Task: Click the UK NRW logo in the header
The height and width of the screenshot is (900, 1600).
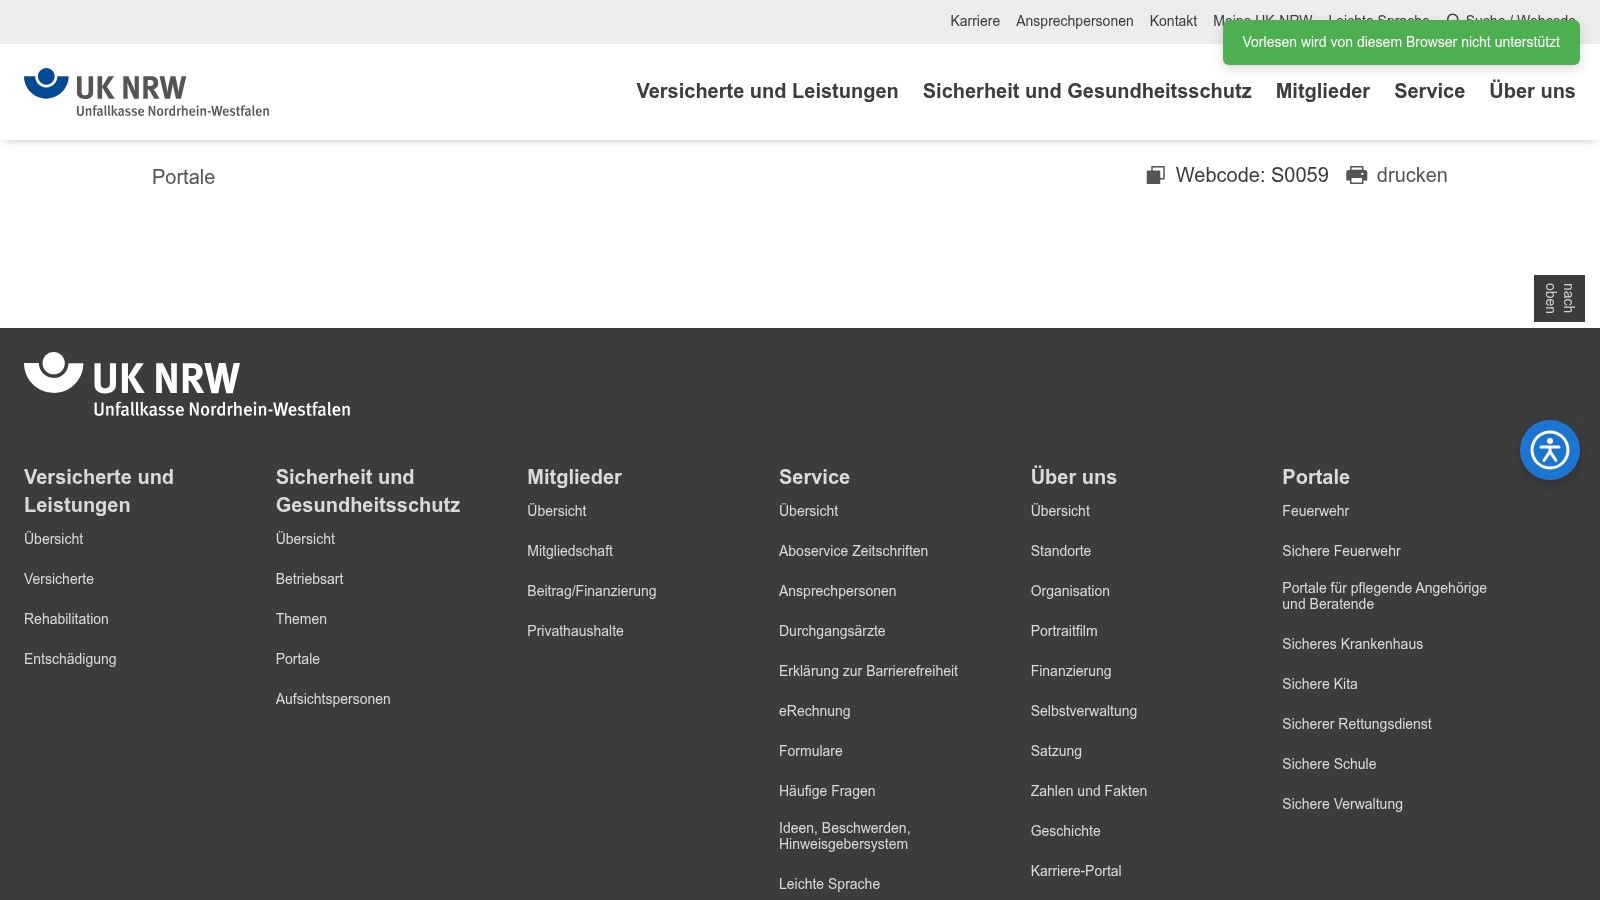Action: pos(147,92)
